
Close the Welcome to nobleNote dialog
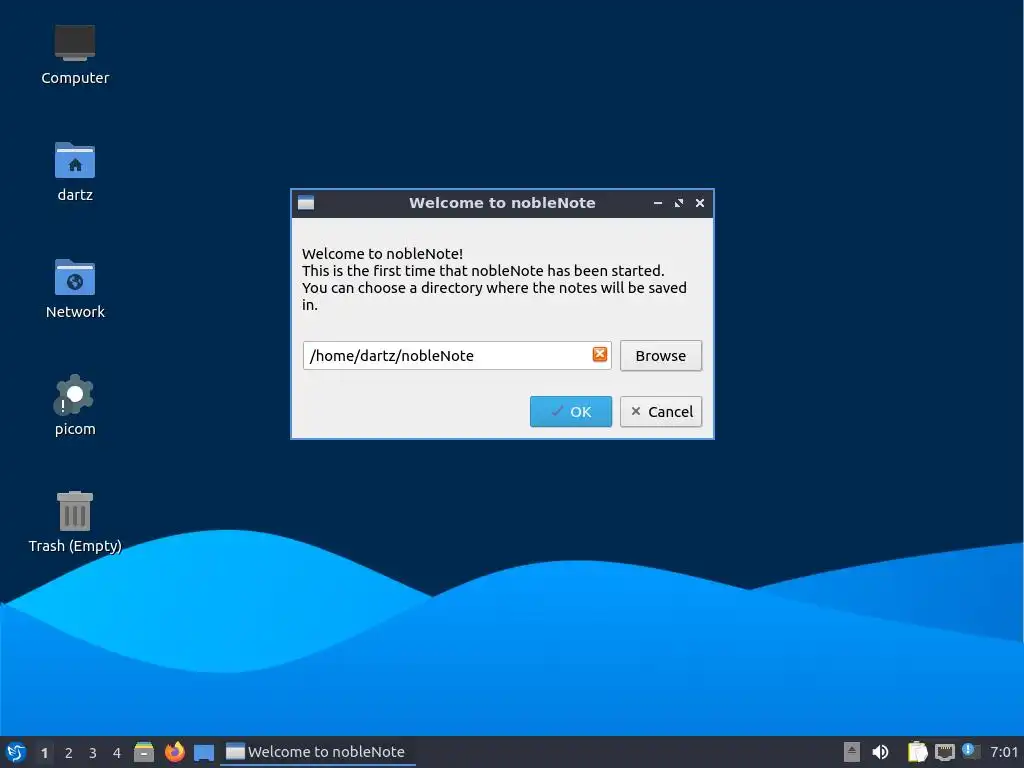click(x=699, y=203)
